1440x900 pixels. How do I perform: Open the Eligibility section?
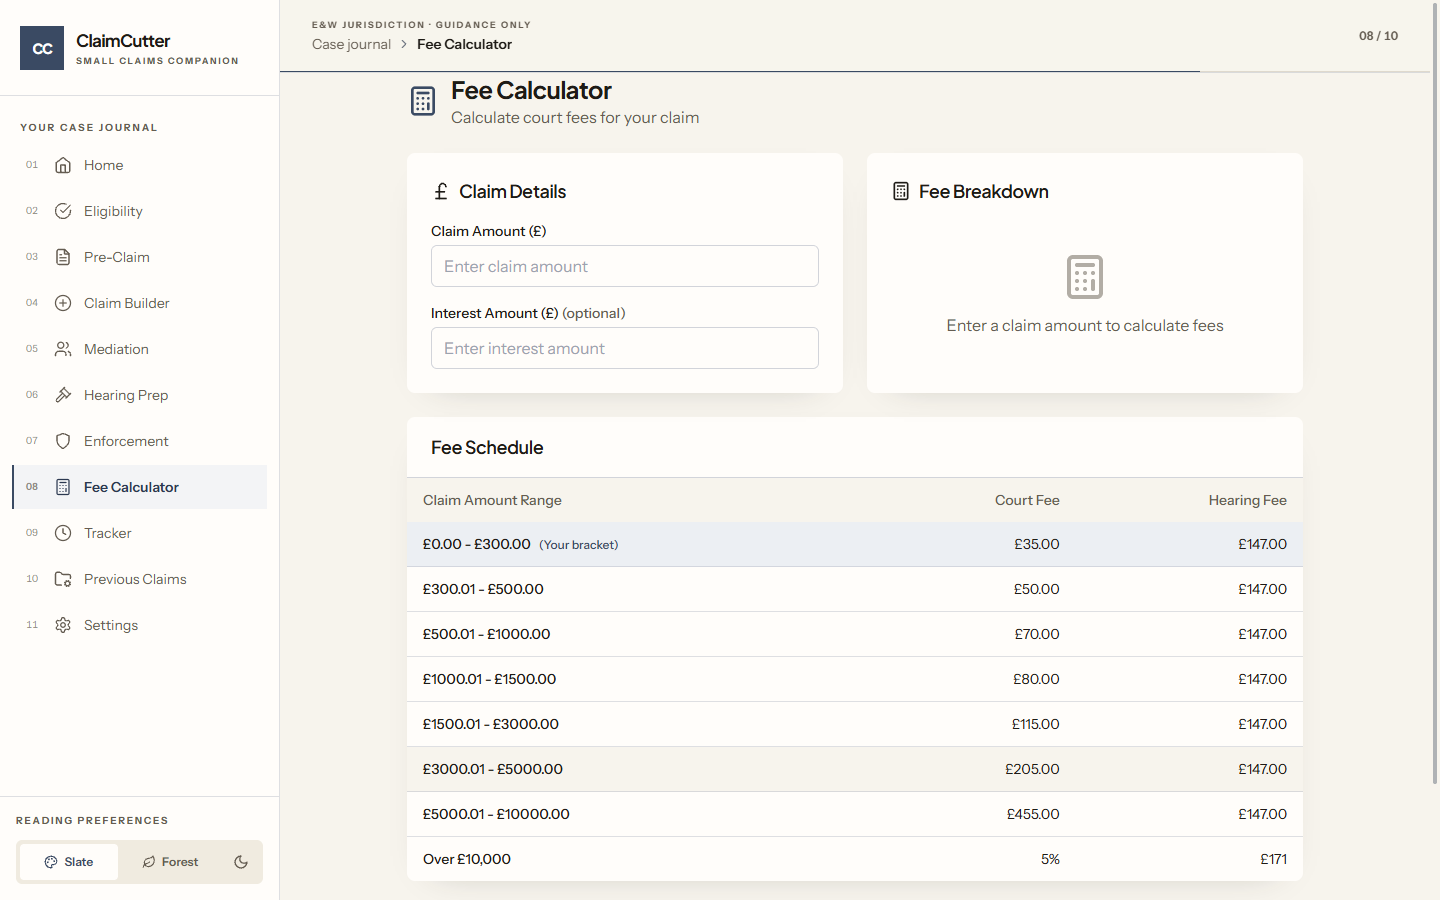[x=140, y=211]
